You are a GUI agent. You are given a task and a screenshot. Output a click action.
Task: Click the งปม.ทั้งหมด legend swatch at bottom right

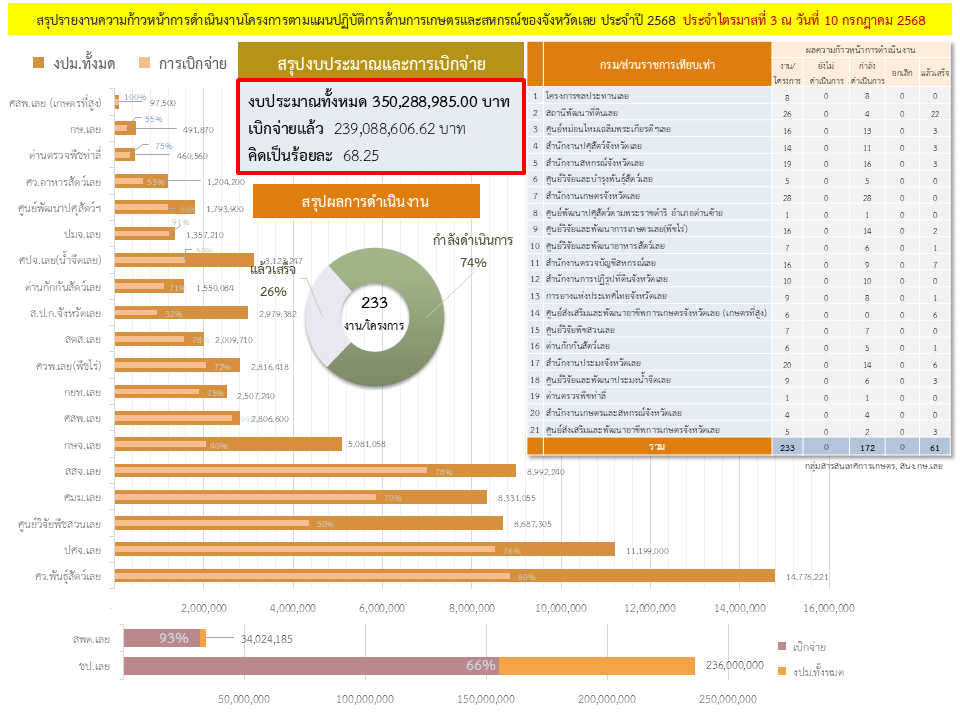pyautogui.click(x=782, y=671)
